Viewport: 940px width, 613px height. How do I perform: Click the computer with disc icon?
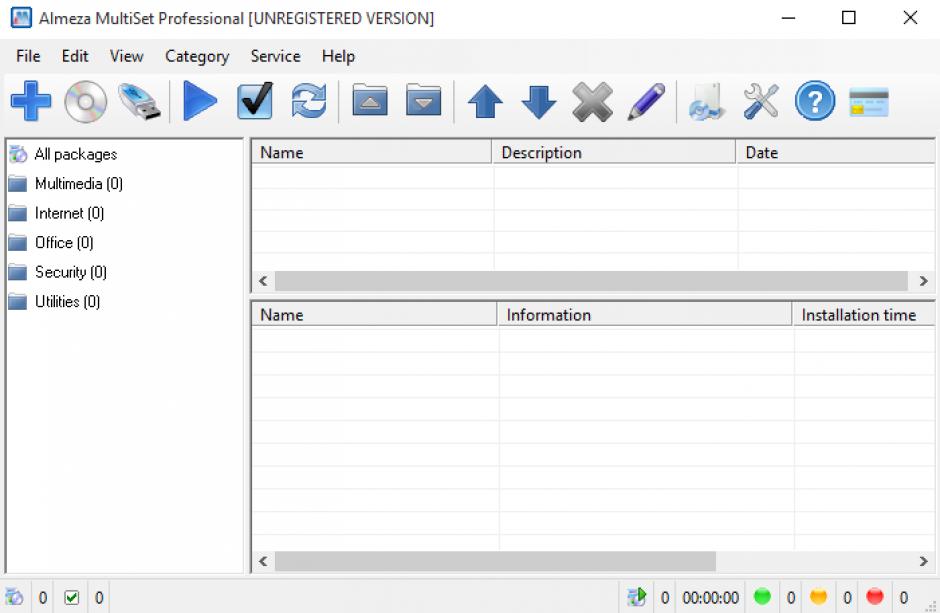pyautogui.click(x=707, y=101)
